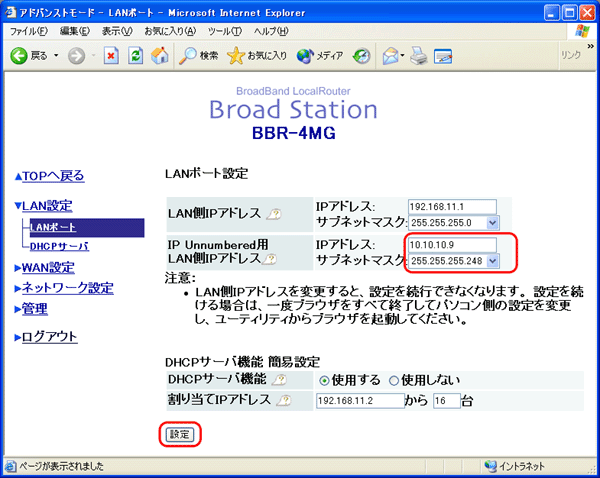Open the help icon next to DHCPサーバ機能
The image size is (600, 478).
[x=279, y=380]
